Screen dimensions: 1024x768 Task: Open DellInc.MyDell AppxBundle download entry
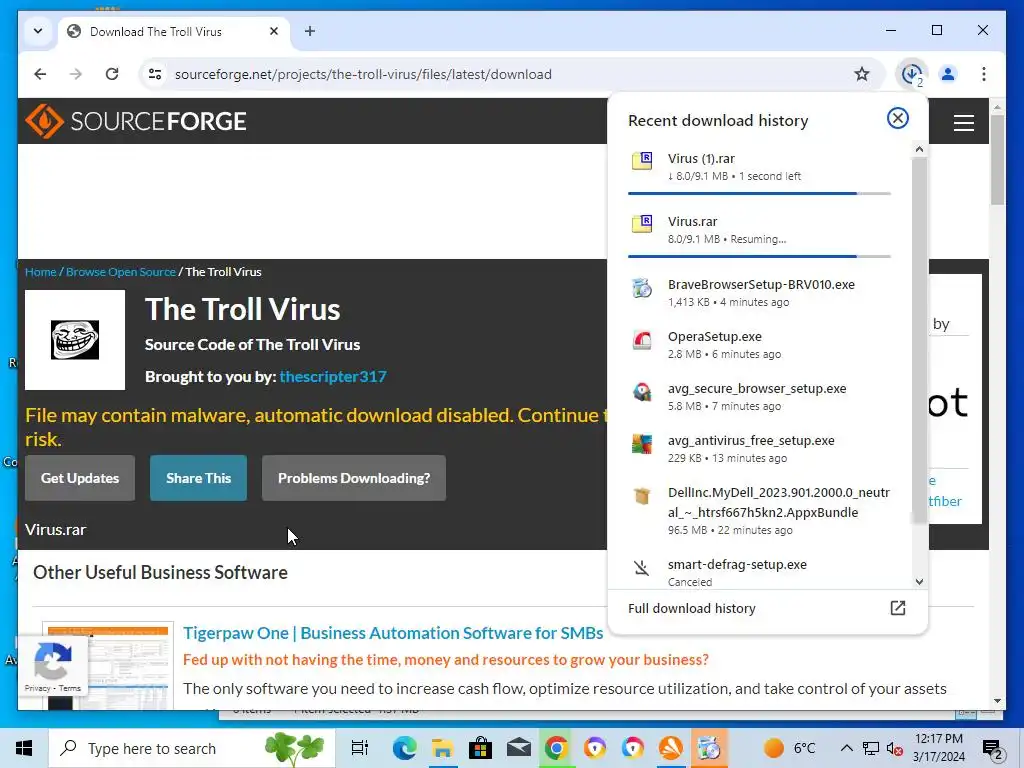point(759,511)
